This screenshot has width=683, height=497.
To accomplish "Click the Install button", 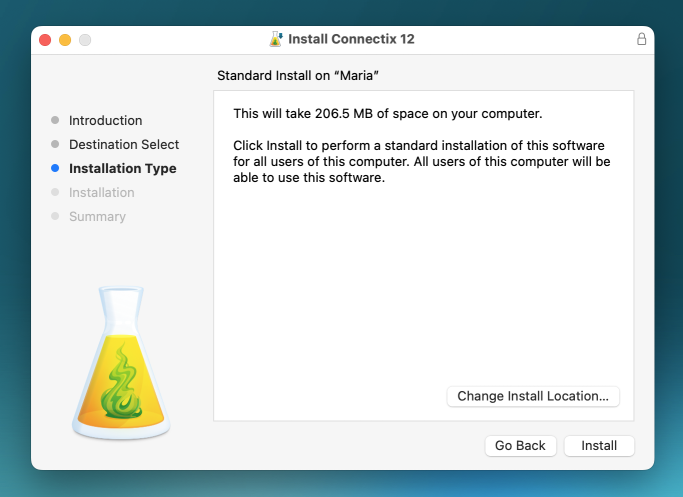I will [599, 446].
